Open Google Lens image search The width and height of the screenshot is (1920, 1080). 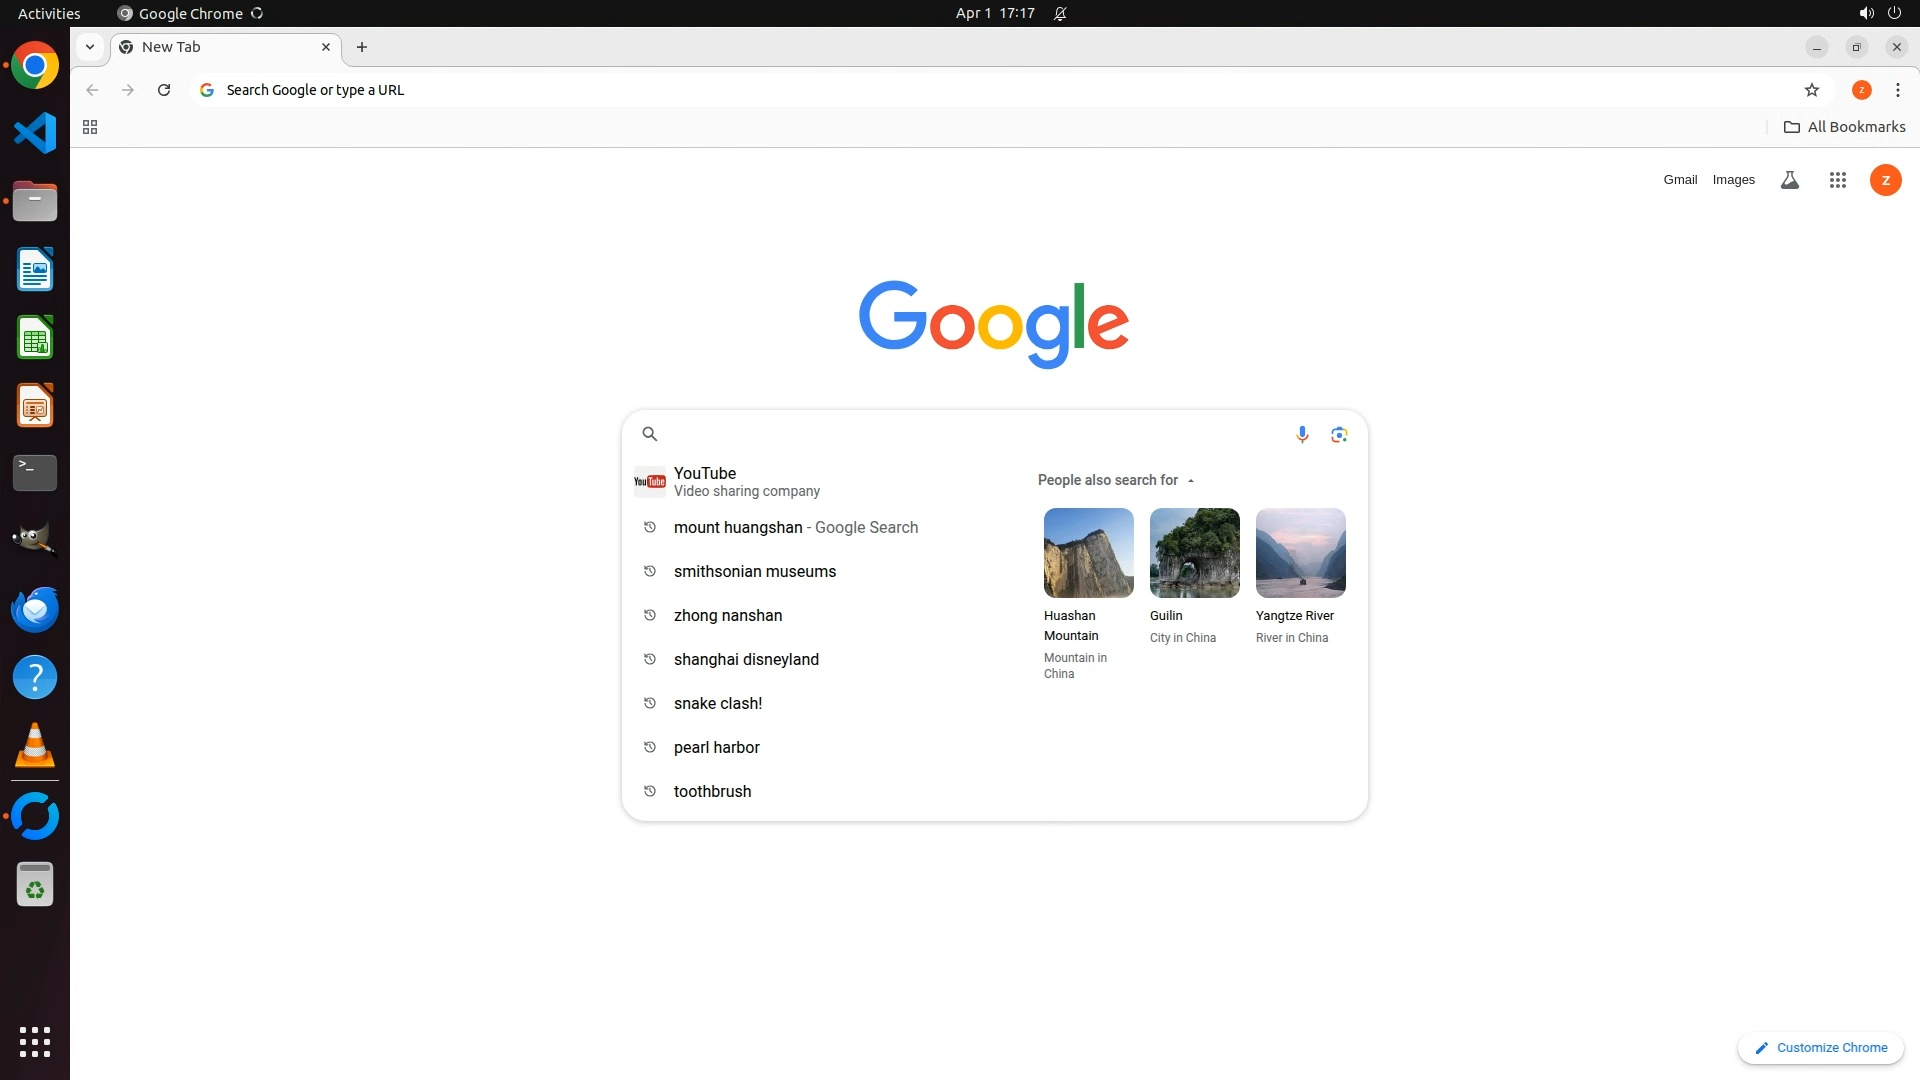point(1339,434)
